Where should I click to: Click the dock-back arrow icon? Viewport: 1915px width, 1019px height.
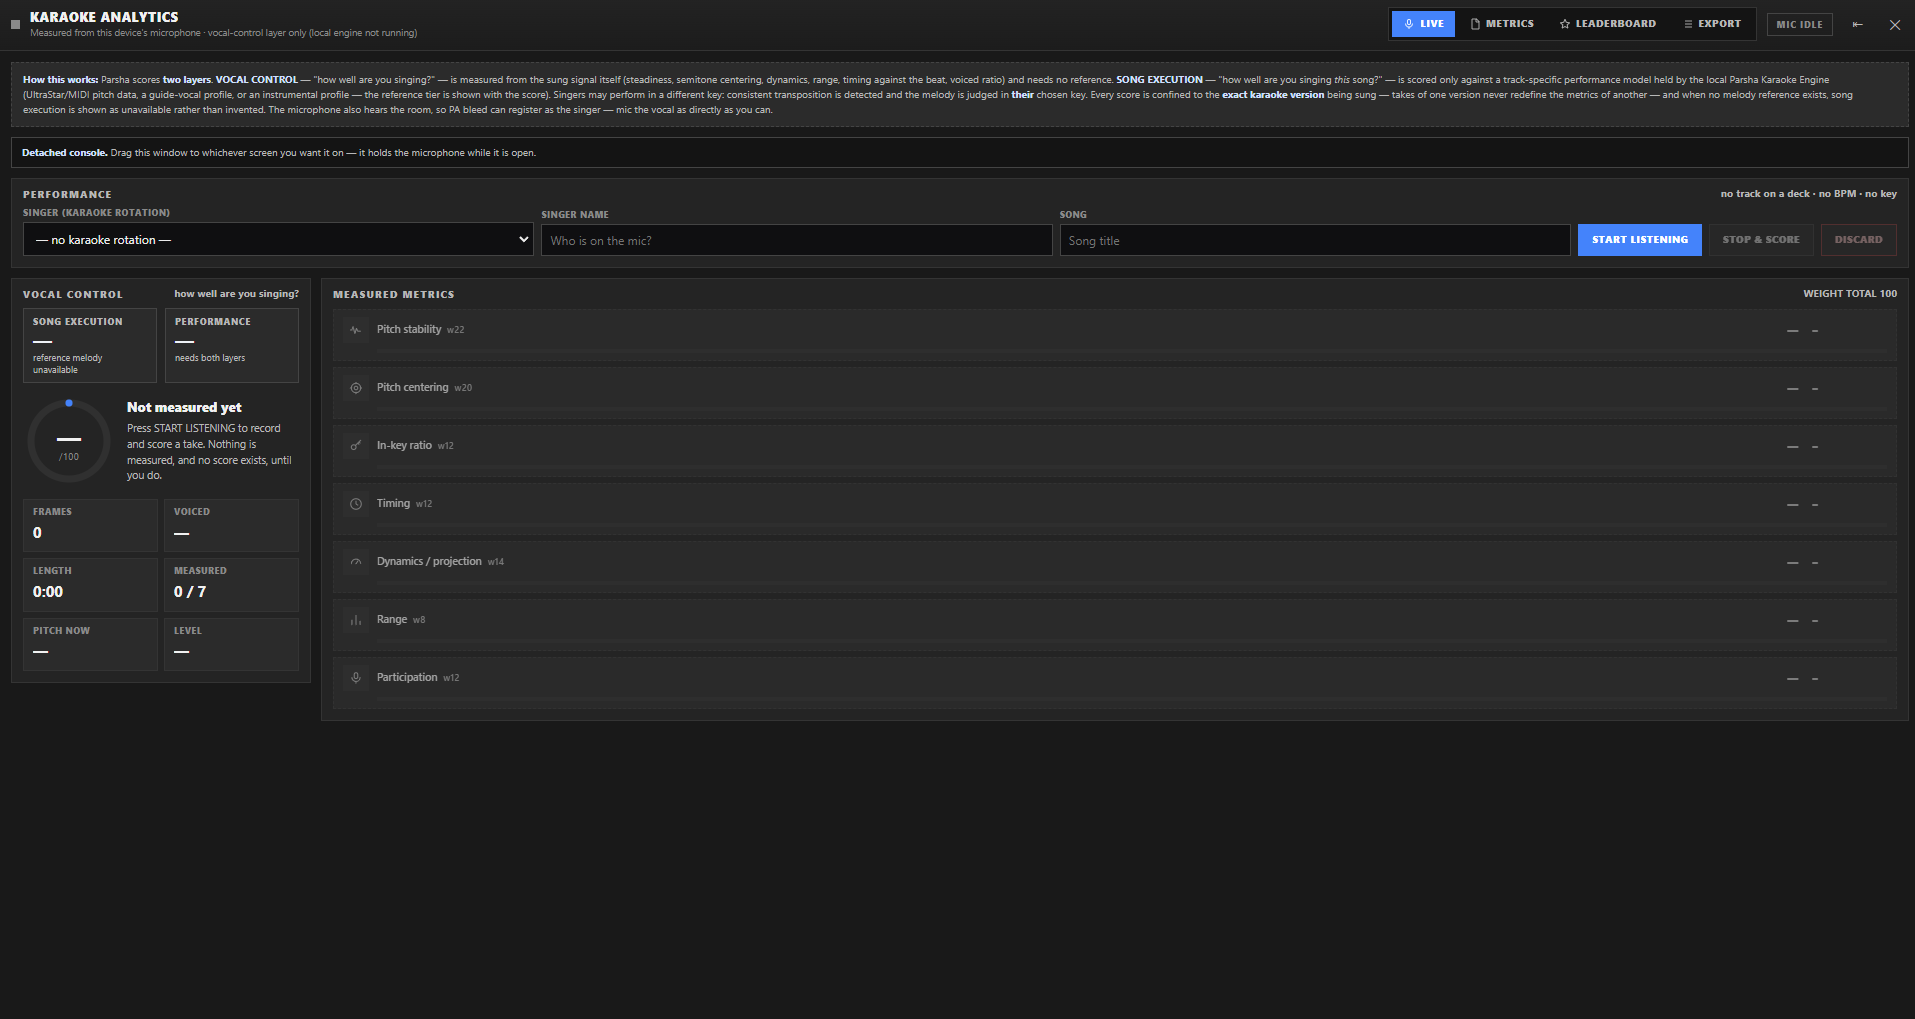(1857, 25)
